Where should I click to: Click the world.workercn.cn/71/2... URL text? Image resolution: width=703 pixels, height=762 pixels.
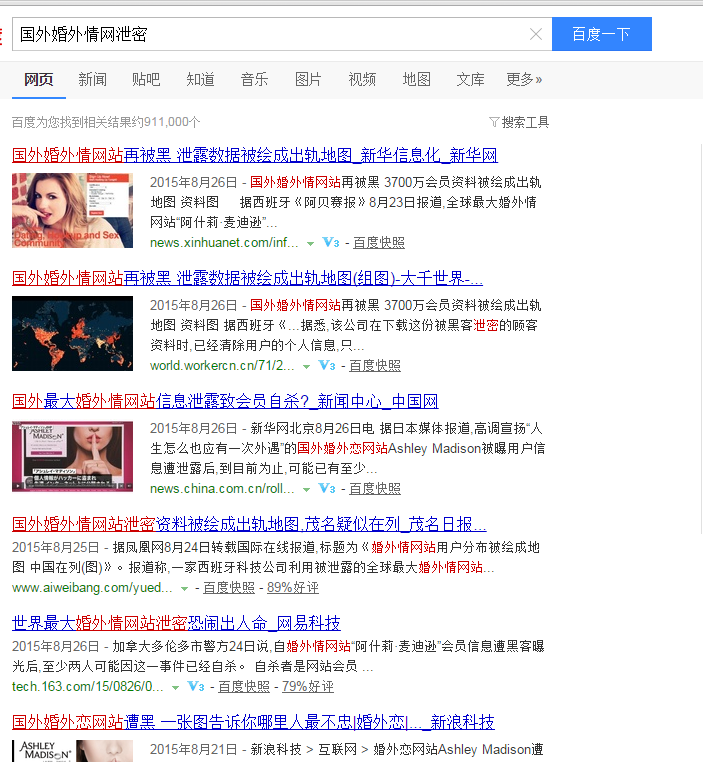pos(222,365)
